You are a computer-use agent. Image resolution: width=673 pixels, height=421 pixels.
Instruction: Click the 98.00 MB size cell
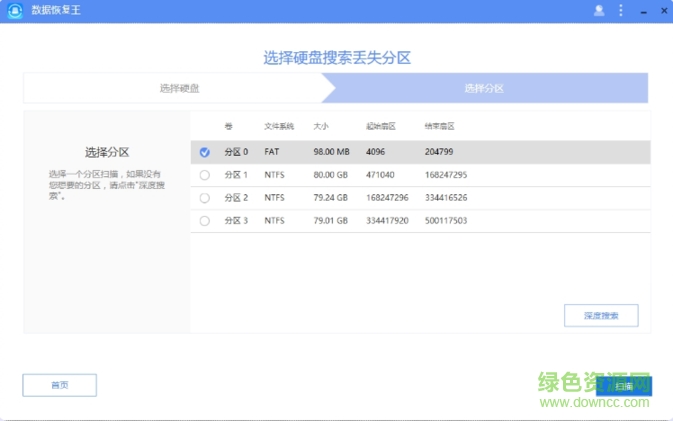pyautogui.click(x=331, y=152)
